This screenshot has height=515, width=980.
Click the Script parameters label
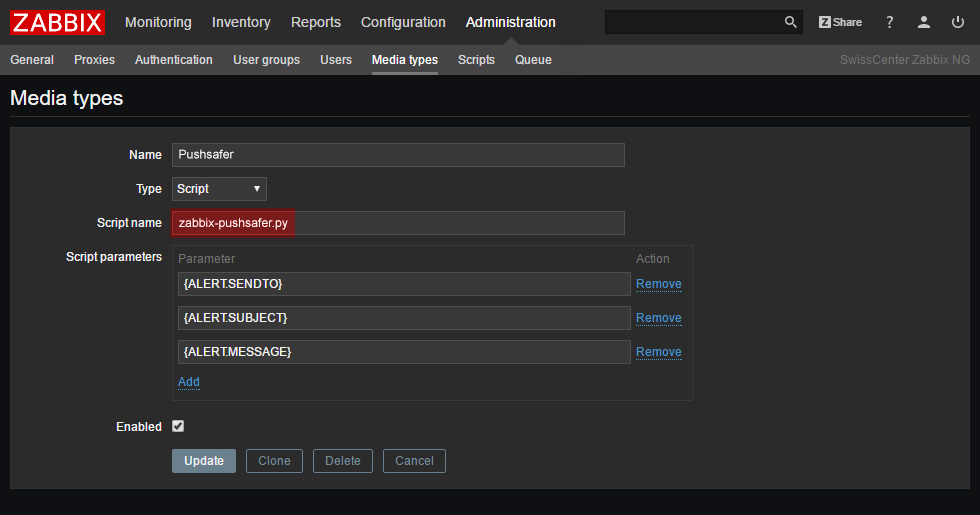tap(114, 257)
